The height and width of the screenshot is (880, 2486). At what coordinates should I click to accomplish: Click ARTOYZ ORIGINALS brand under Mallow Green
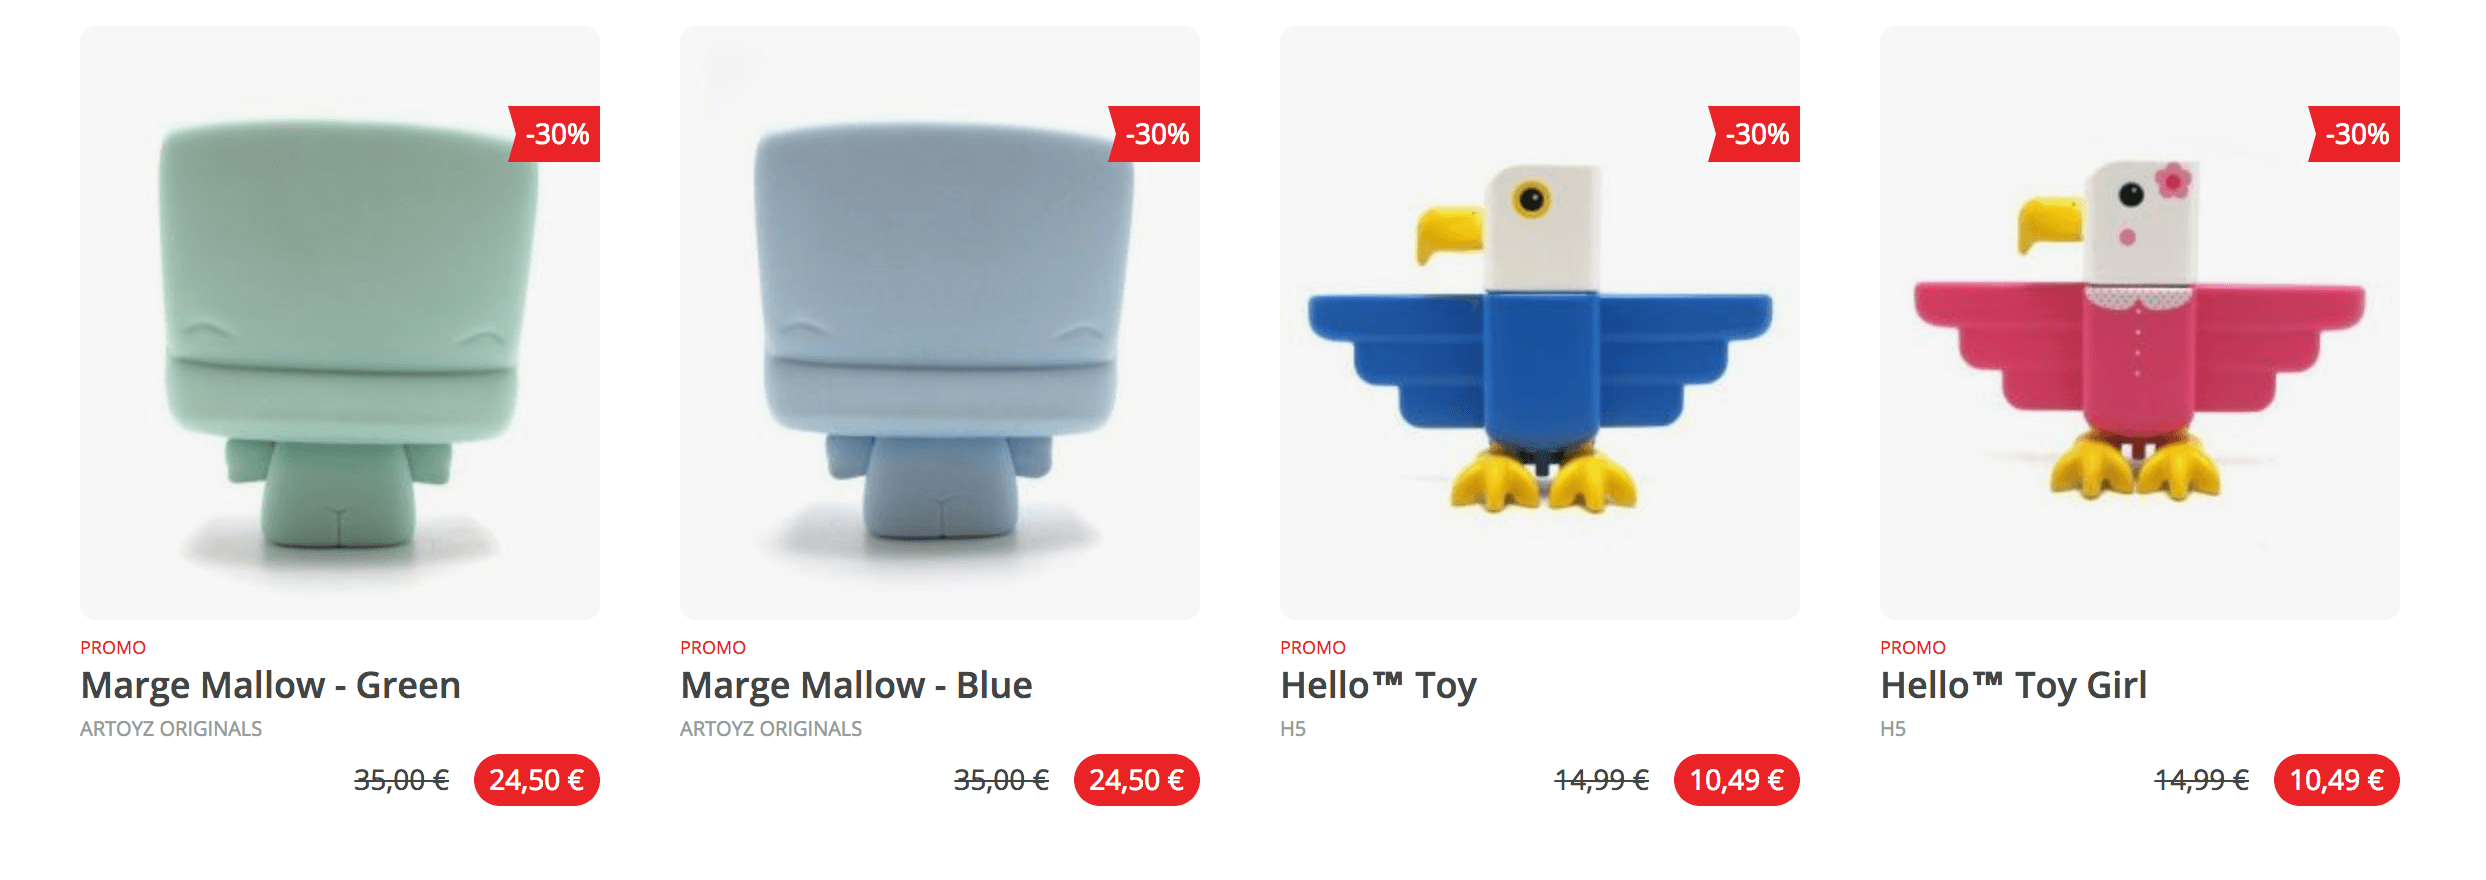[171, 729]
